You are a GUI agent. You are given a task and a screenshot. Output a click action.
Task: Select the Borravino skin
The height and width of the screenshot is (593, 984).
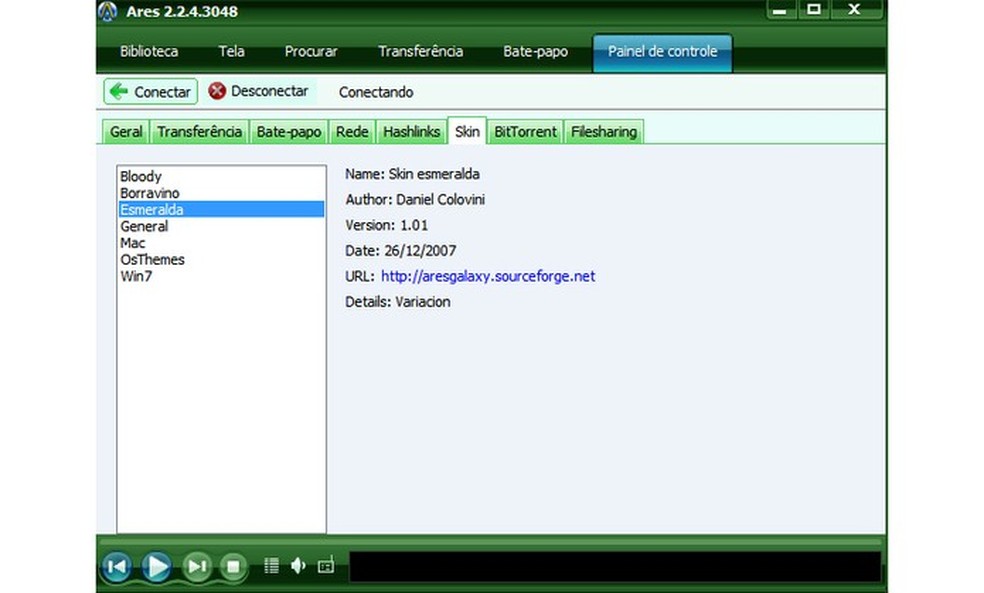(x=222, y=193)
